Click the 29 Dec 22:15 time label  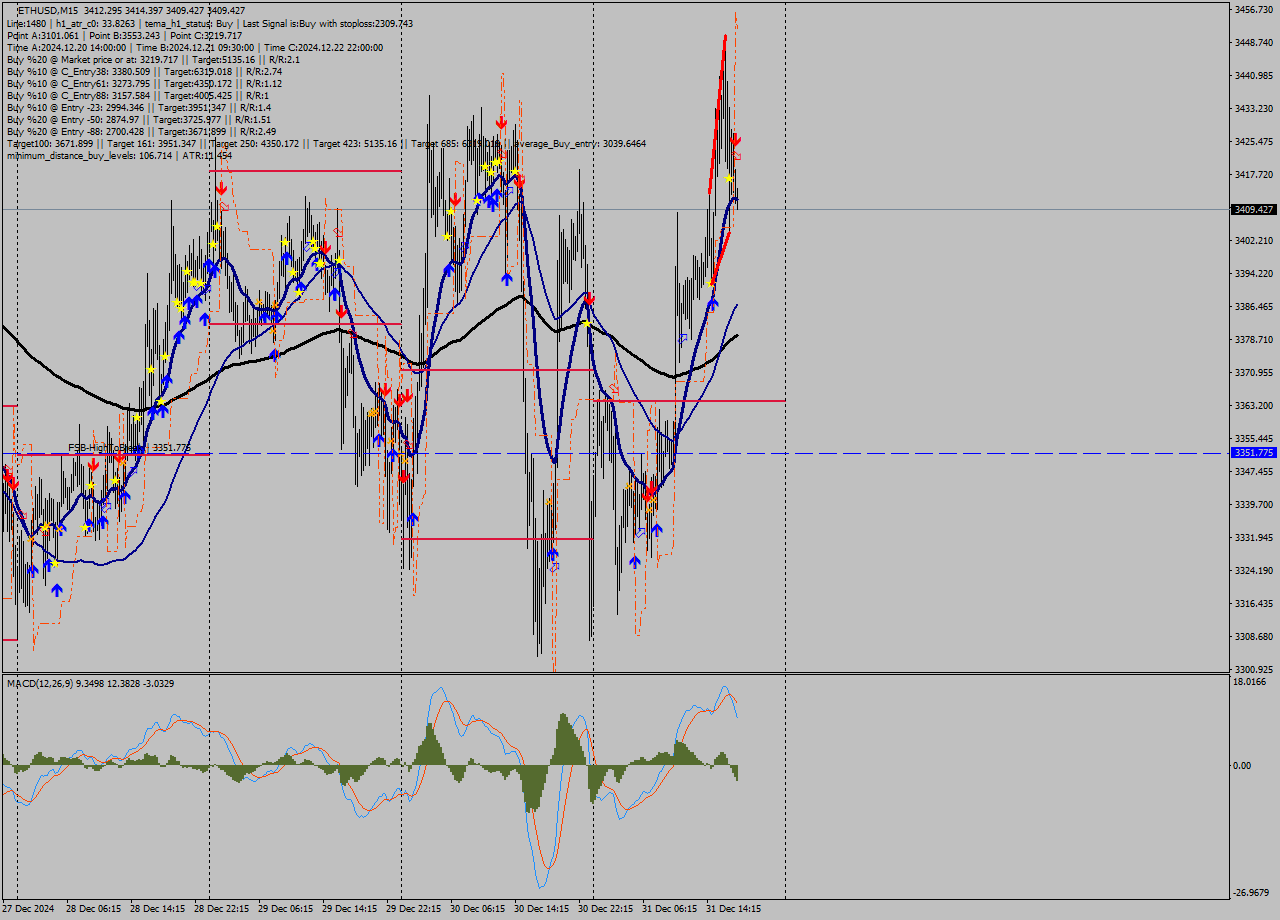coord(413,909)
